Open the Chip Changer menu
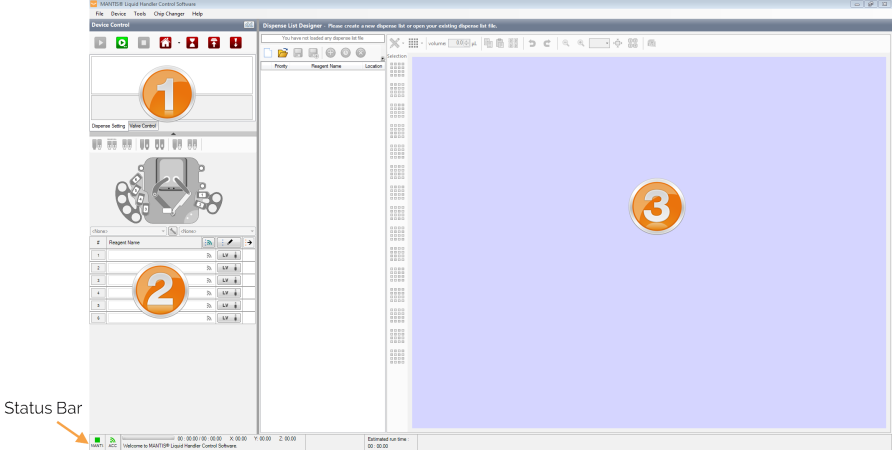The width and height of the screenshot is (892, 450). pos(168,14)
